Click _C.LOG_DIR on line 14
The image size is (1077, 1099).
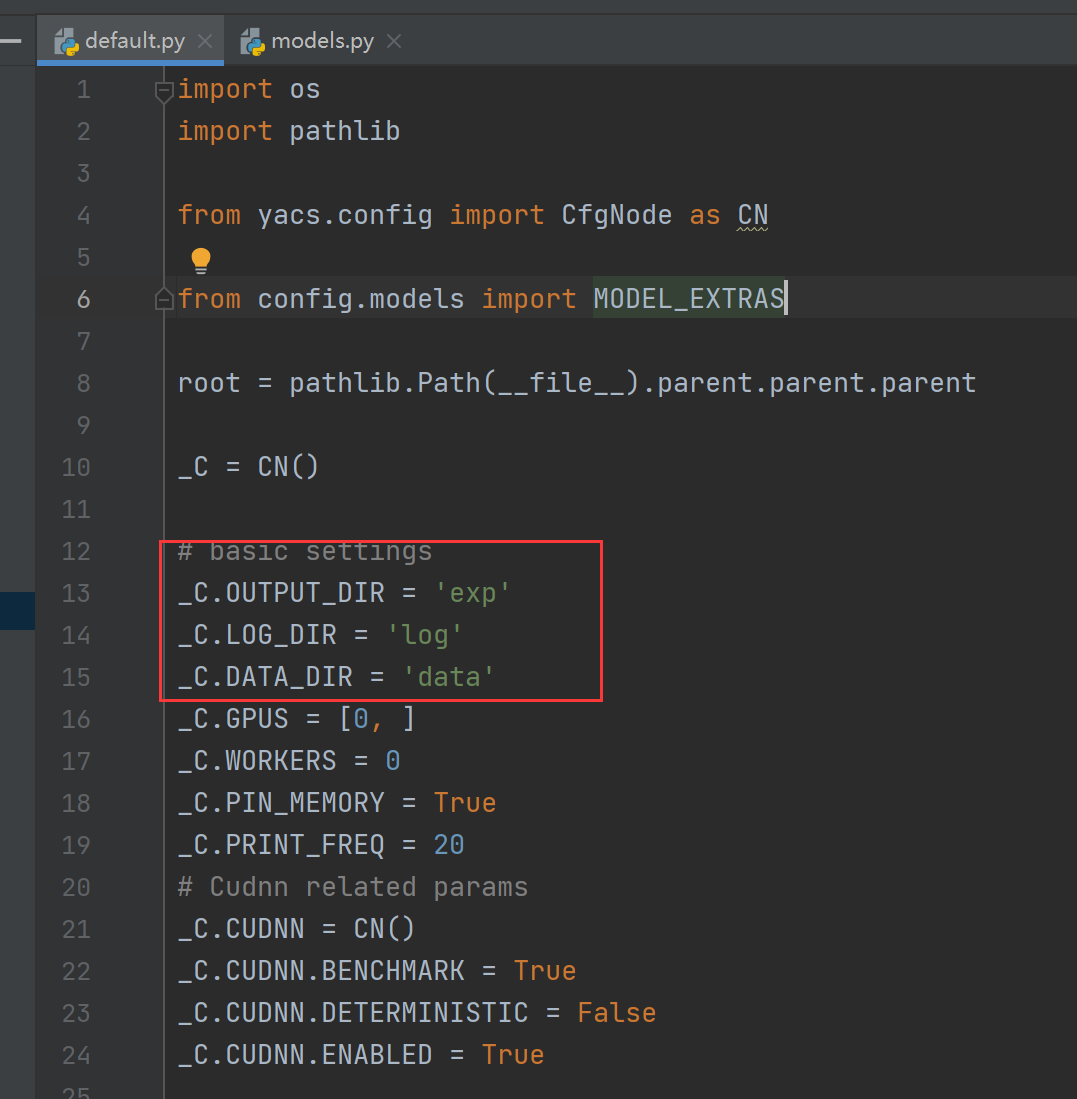pos(257,636)
